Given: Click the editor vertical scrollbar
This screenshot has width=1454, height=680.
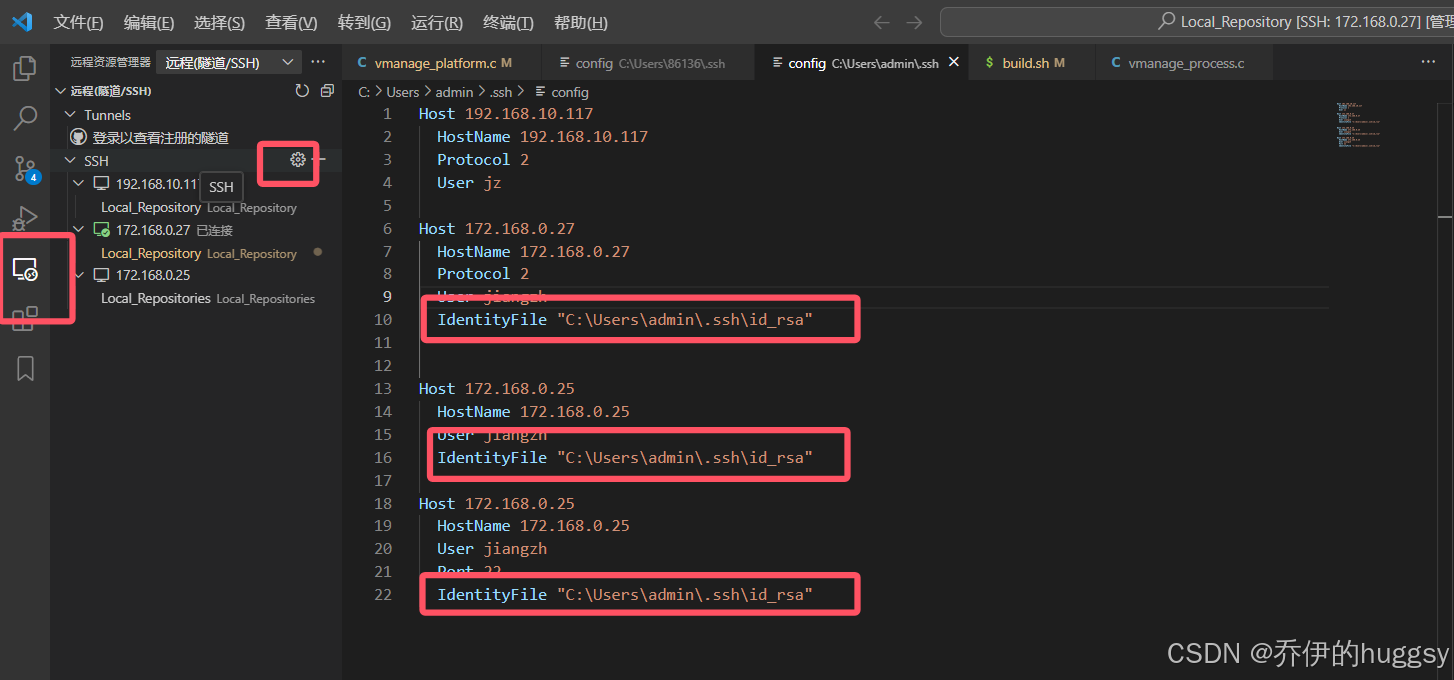Looking at the screenshot, I should coord(1445,390).
